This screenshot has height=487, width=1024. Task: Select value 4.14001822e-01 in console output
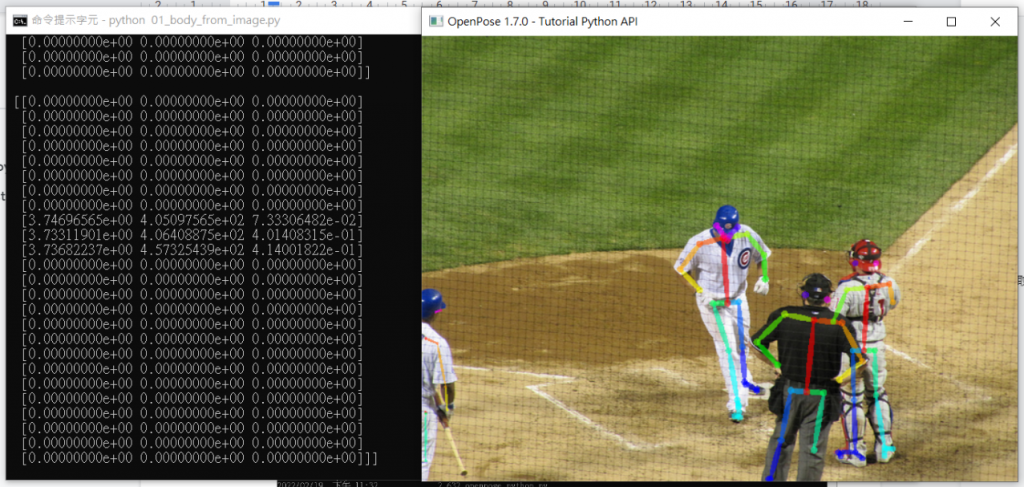point(304,250)
